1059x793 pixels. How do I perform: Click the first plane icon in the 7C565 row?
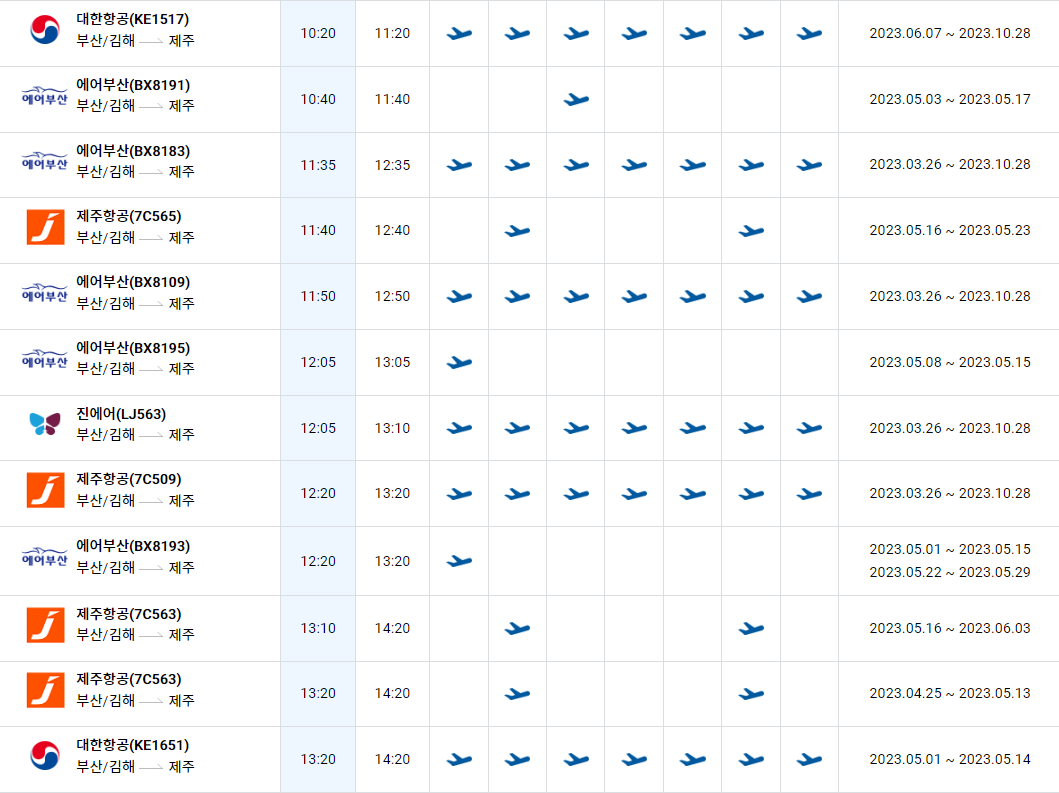517,231
